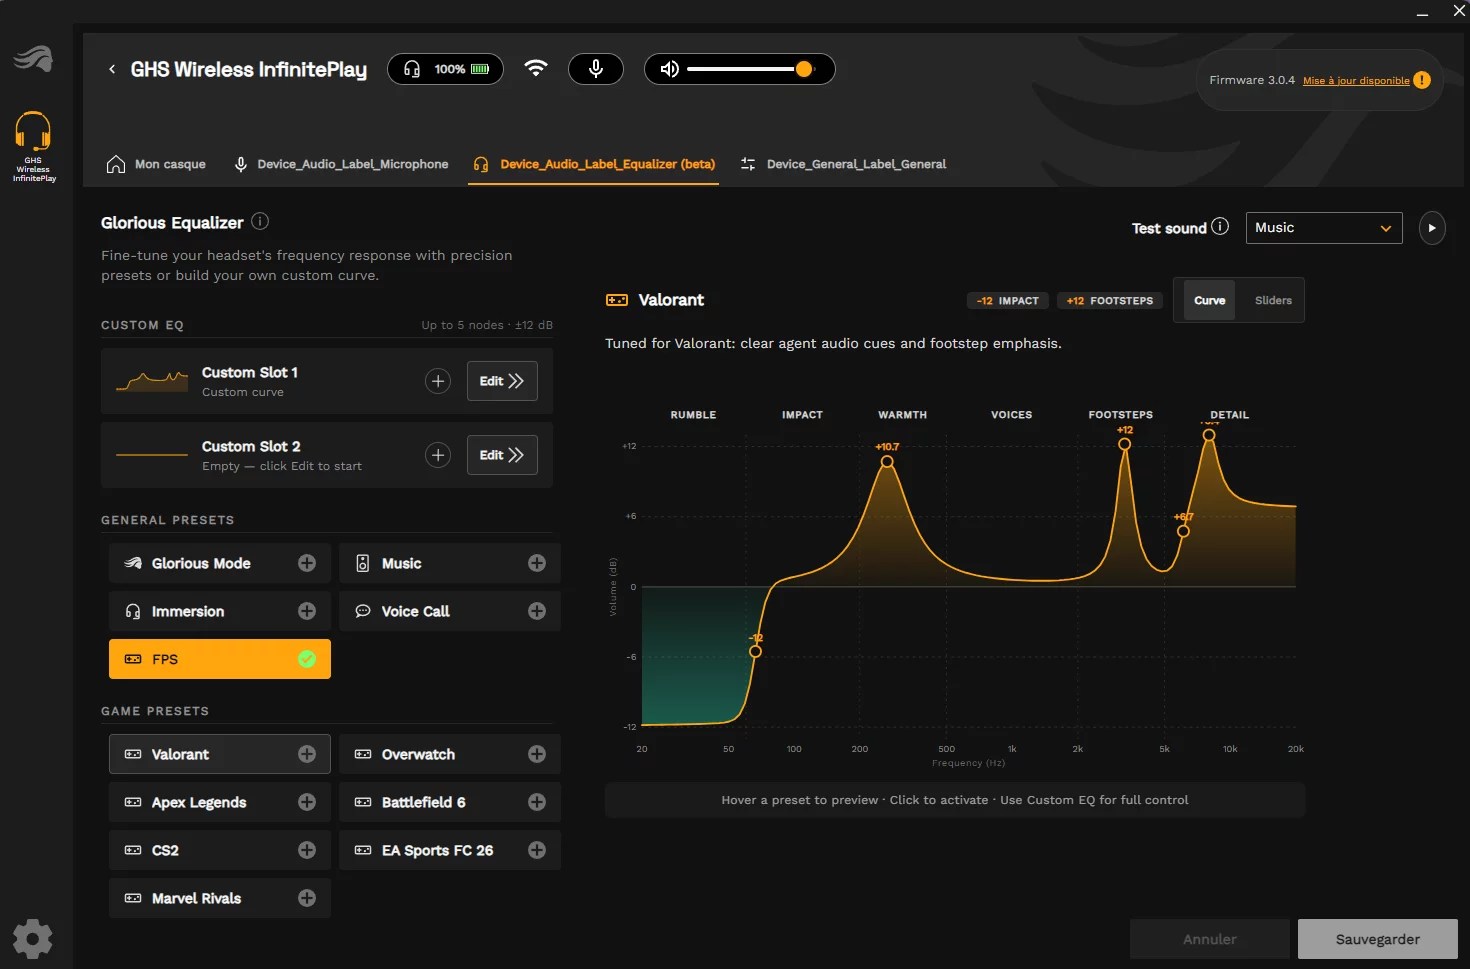Select the Overwatch game preset
Image resolution: width=1470 pixels, height=969 pixels.
click(x=449, y=754)
